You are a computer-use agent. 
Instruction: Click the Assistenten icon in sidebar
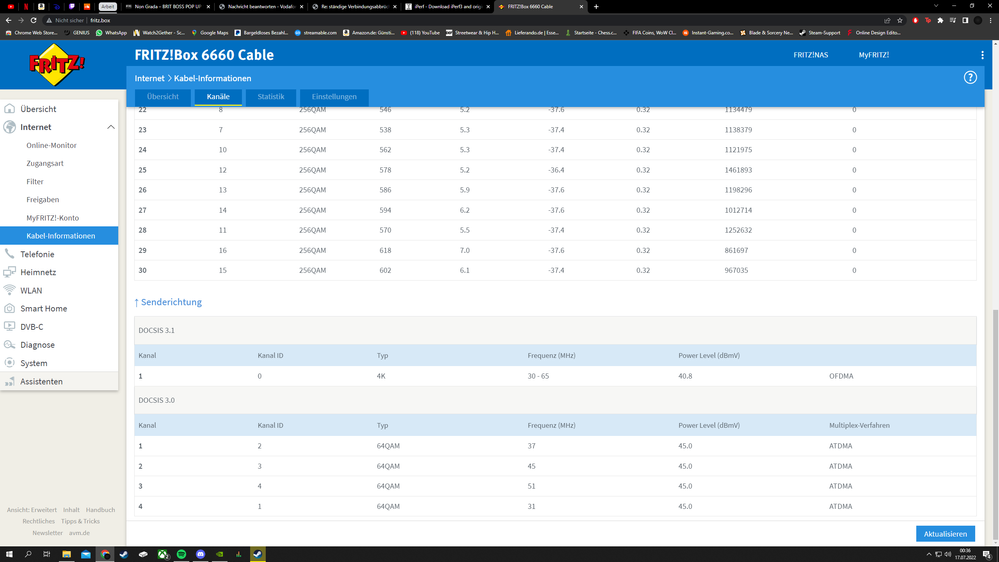[10, 381]
